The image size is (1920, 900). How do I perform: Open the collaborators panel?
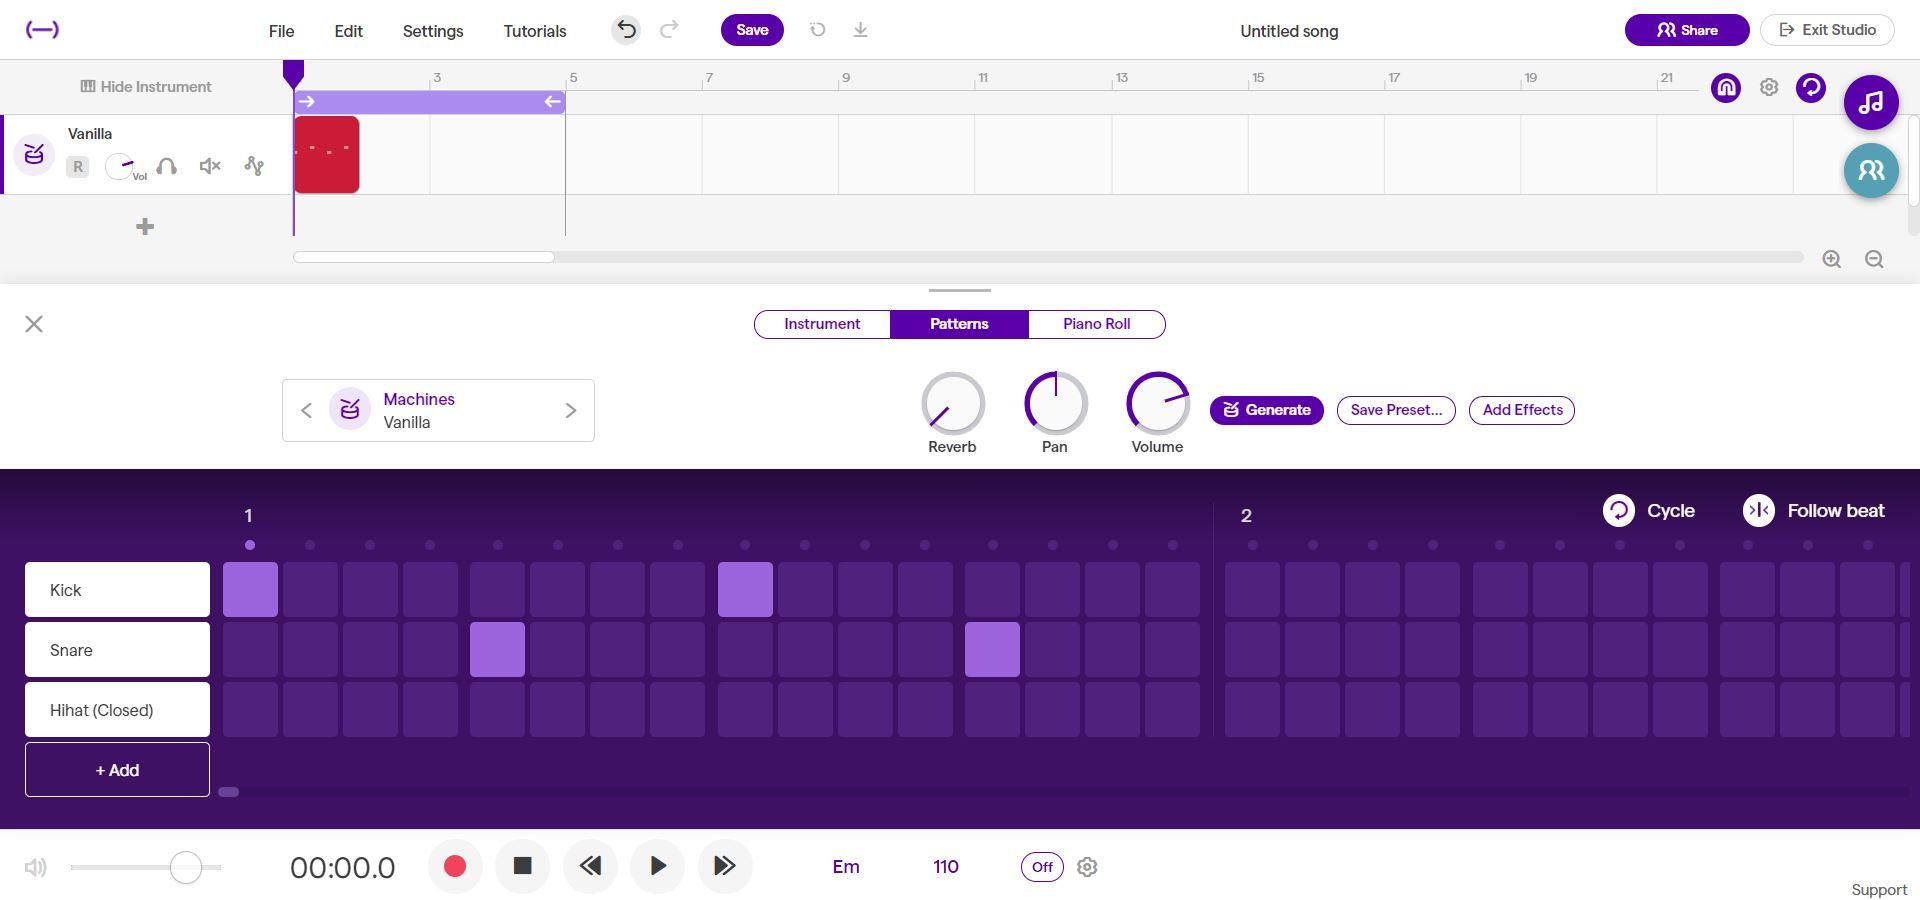click(1871, 170)
